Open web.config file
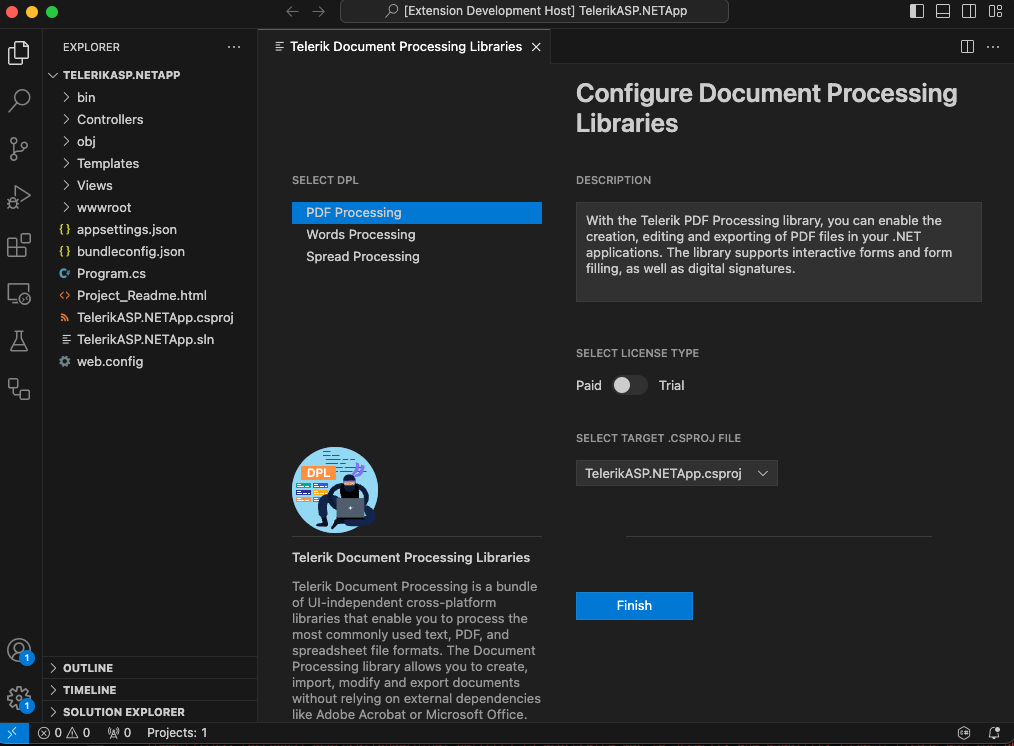This screenshot has height=746, width=1014. coord(150,361)
